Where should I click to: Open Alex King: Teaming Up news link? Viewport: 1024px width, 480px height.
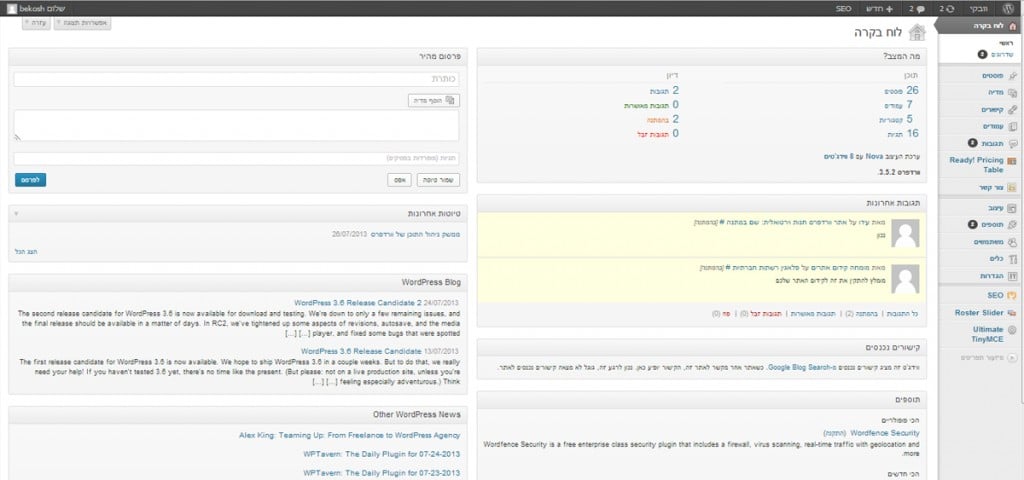[x=349, y=435]
